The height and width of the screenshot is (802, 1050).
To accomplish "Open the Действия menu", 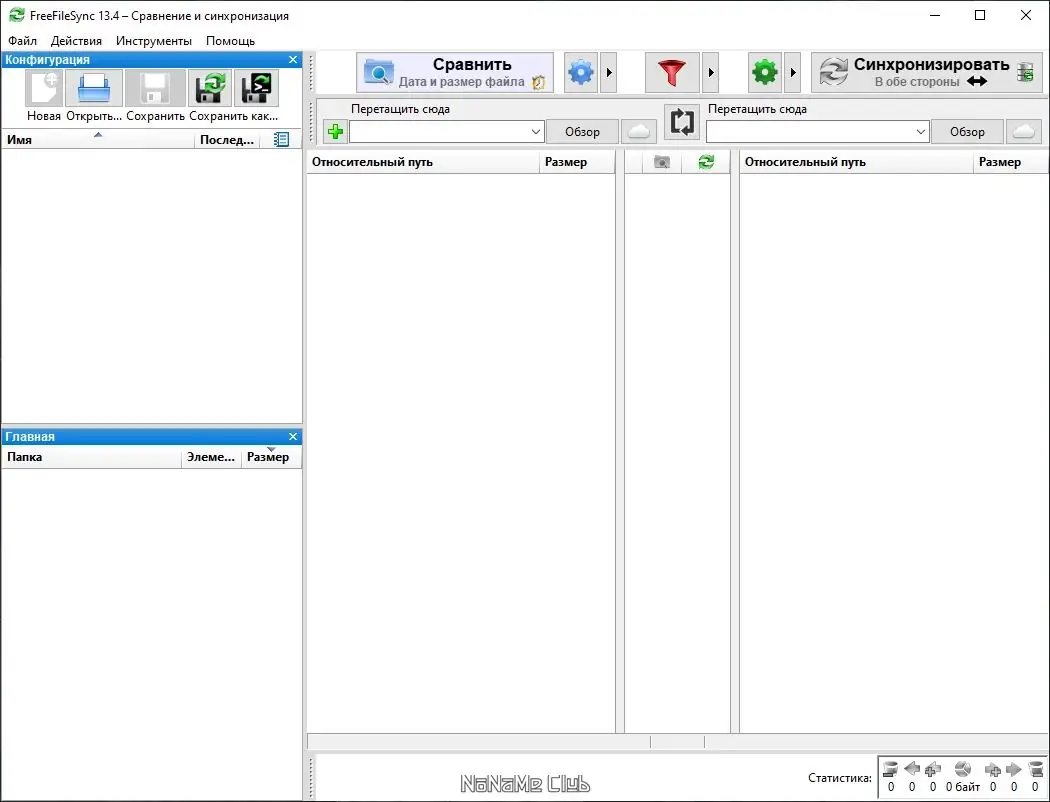I will tap(76, 41).
